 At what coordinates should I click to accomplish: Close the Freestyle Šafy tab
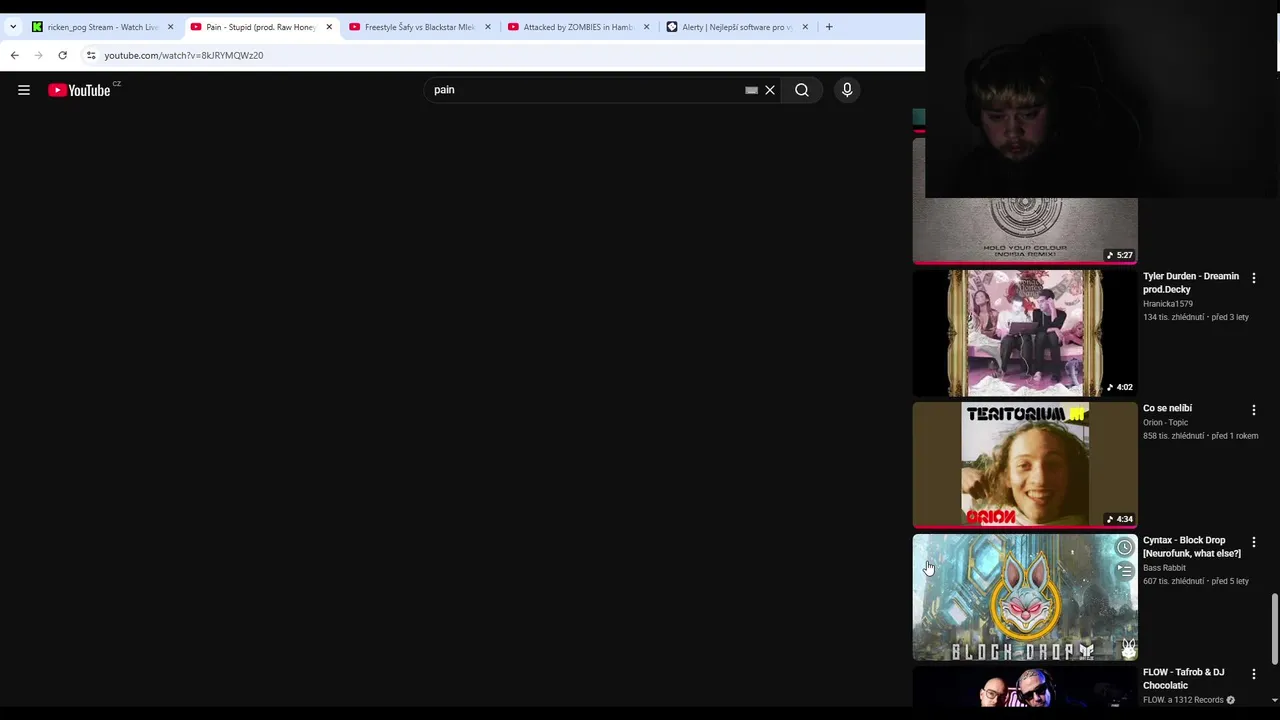click(x=488, y=27)
